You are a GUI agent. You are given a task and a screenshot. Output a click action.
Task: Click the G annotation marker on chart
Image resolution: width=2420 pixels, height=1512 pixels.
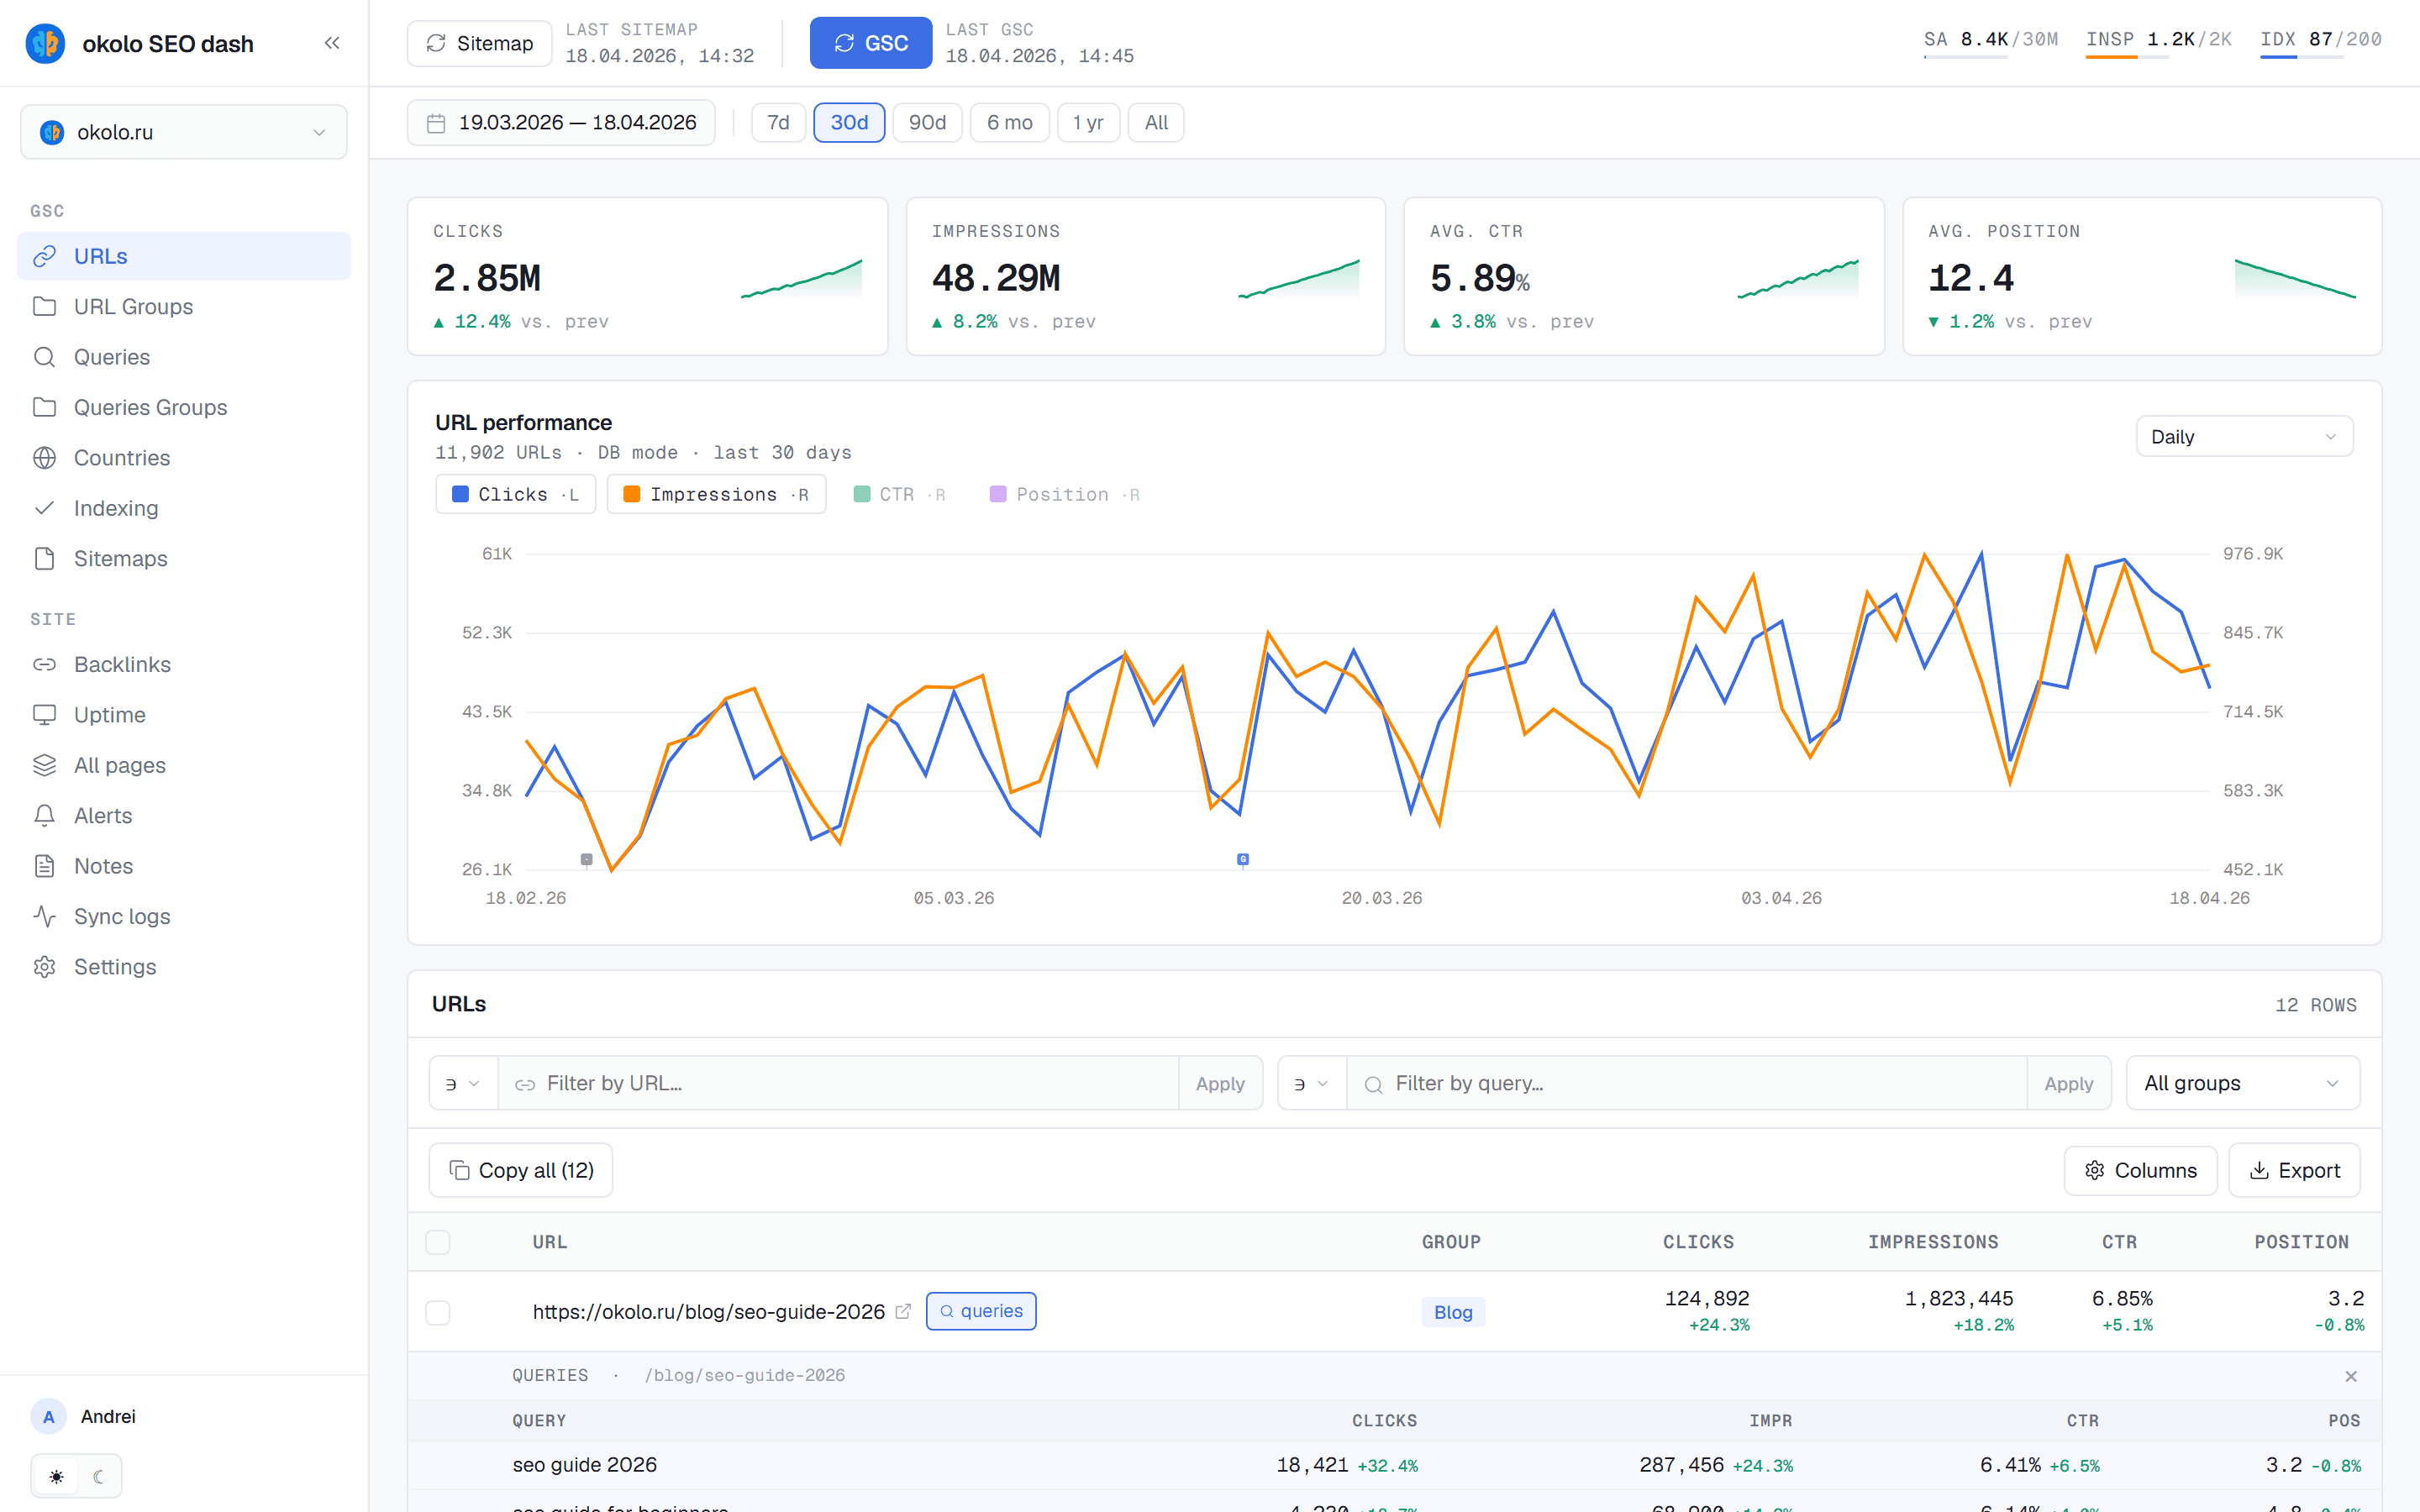click(x=1243, y=859)
